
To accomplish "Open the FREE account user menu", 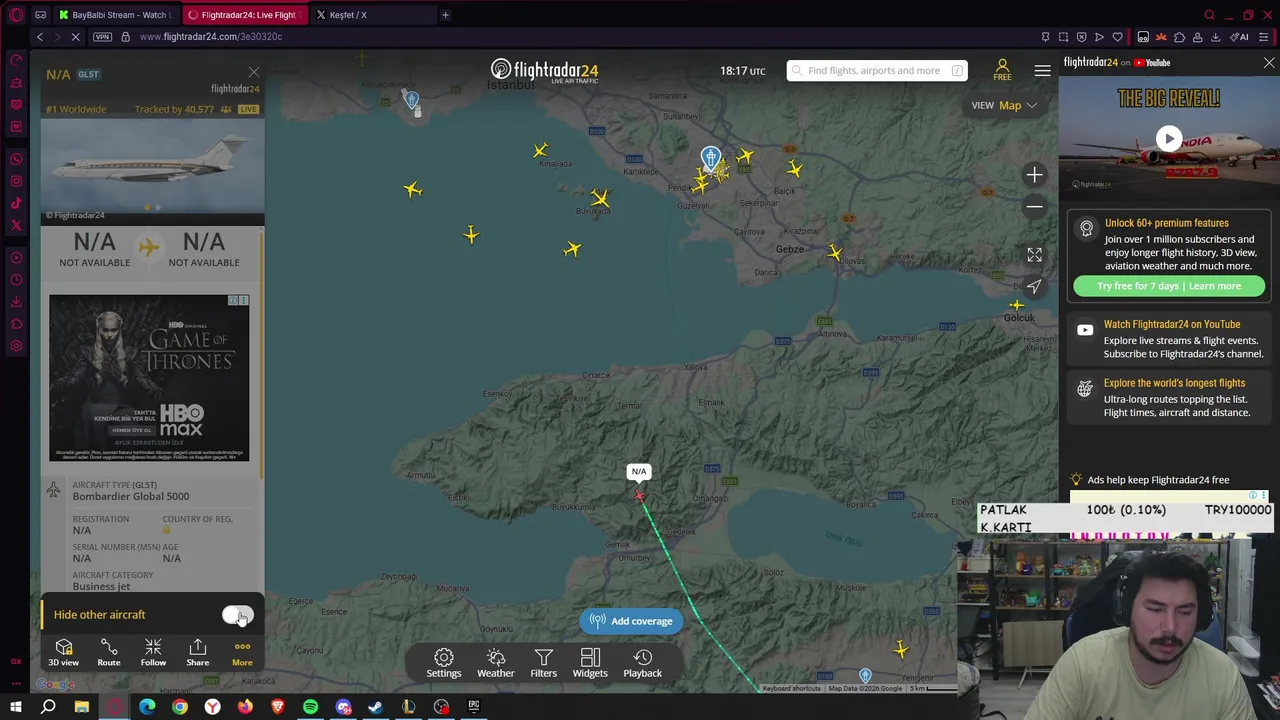I will click(1002, 70).
